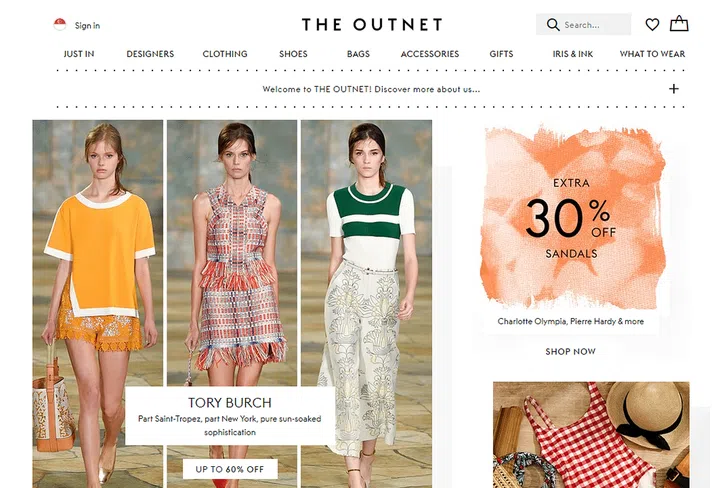The image size is (720, 488).
Task: Click the Sign in link
Action: coord(87,26)
